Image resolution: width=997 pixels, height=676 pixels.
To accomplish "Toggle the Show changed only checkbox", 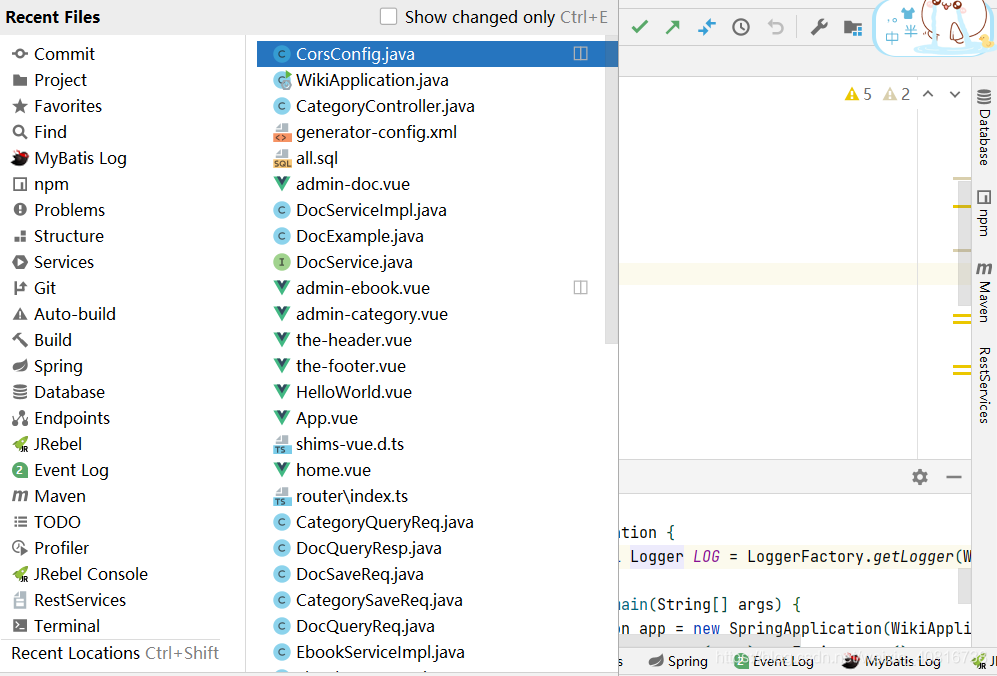I will tap(388, 17).
